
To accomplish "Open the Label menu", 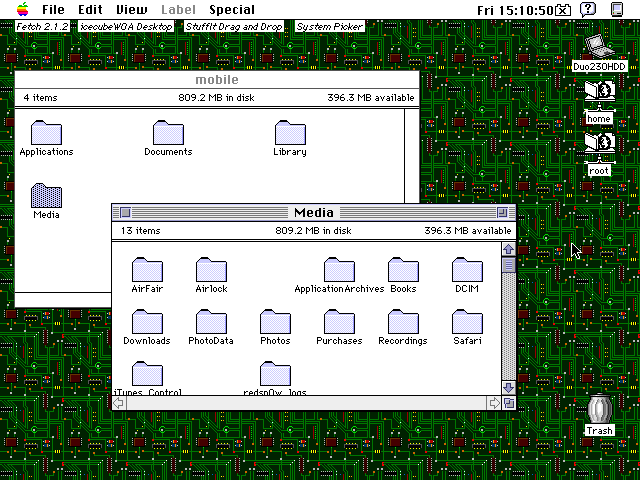I will click(178, 9).
